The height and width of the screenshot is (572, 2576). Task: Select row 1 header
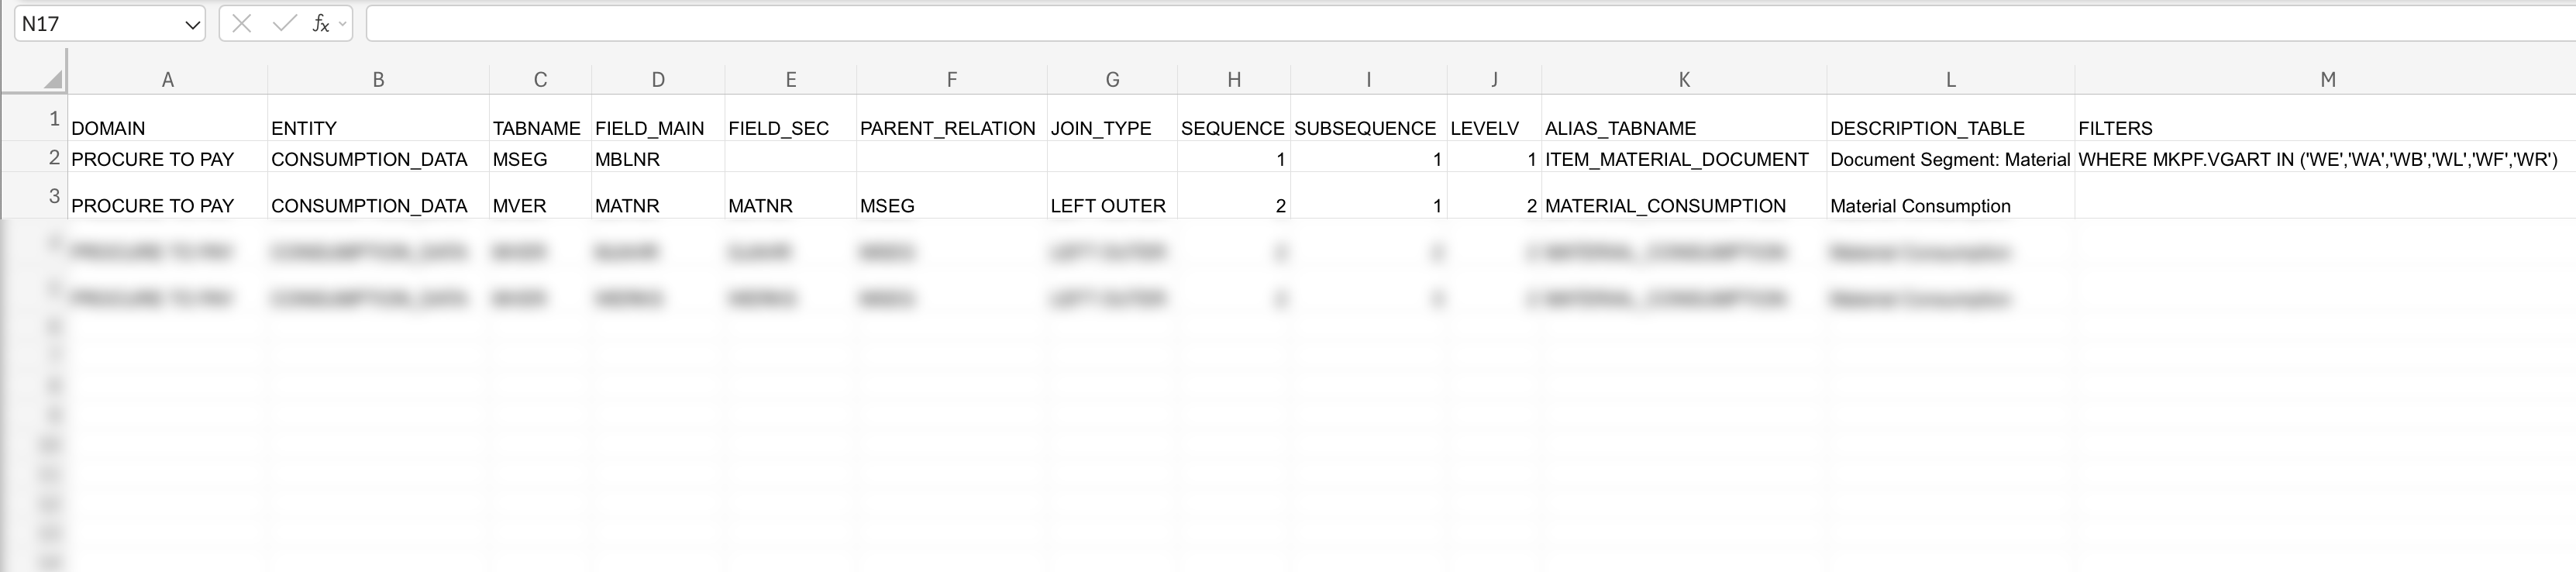54,119
